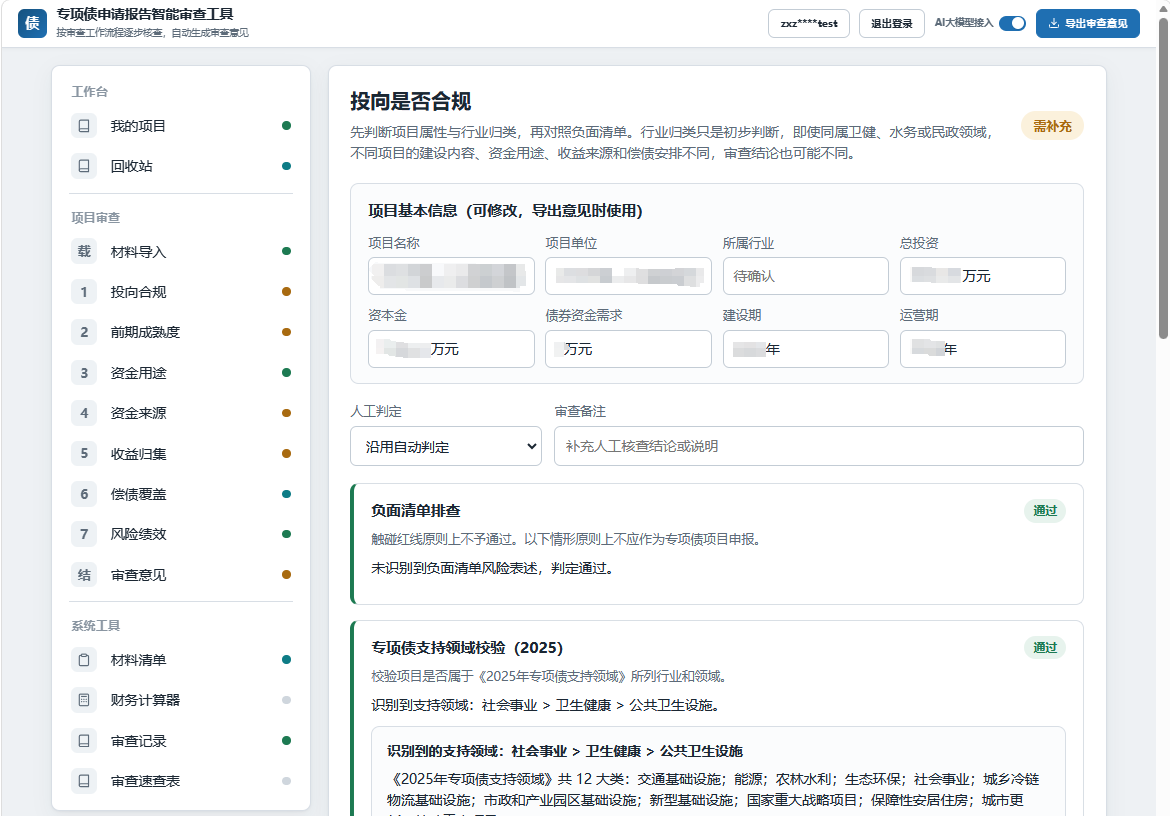Select 前期成熟度 step
Viewport: 1170px width, 816px height.
[181, 332]
